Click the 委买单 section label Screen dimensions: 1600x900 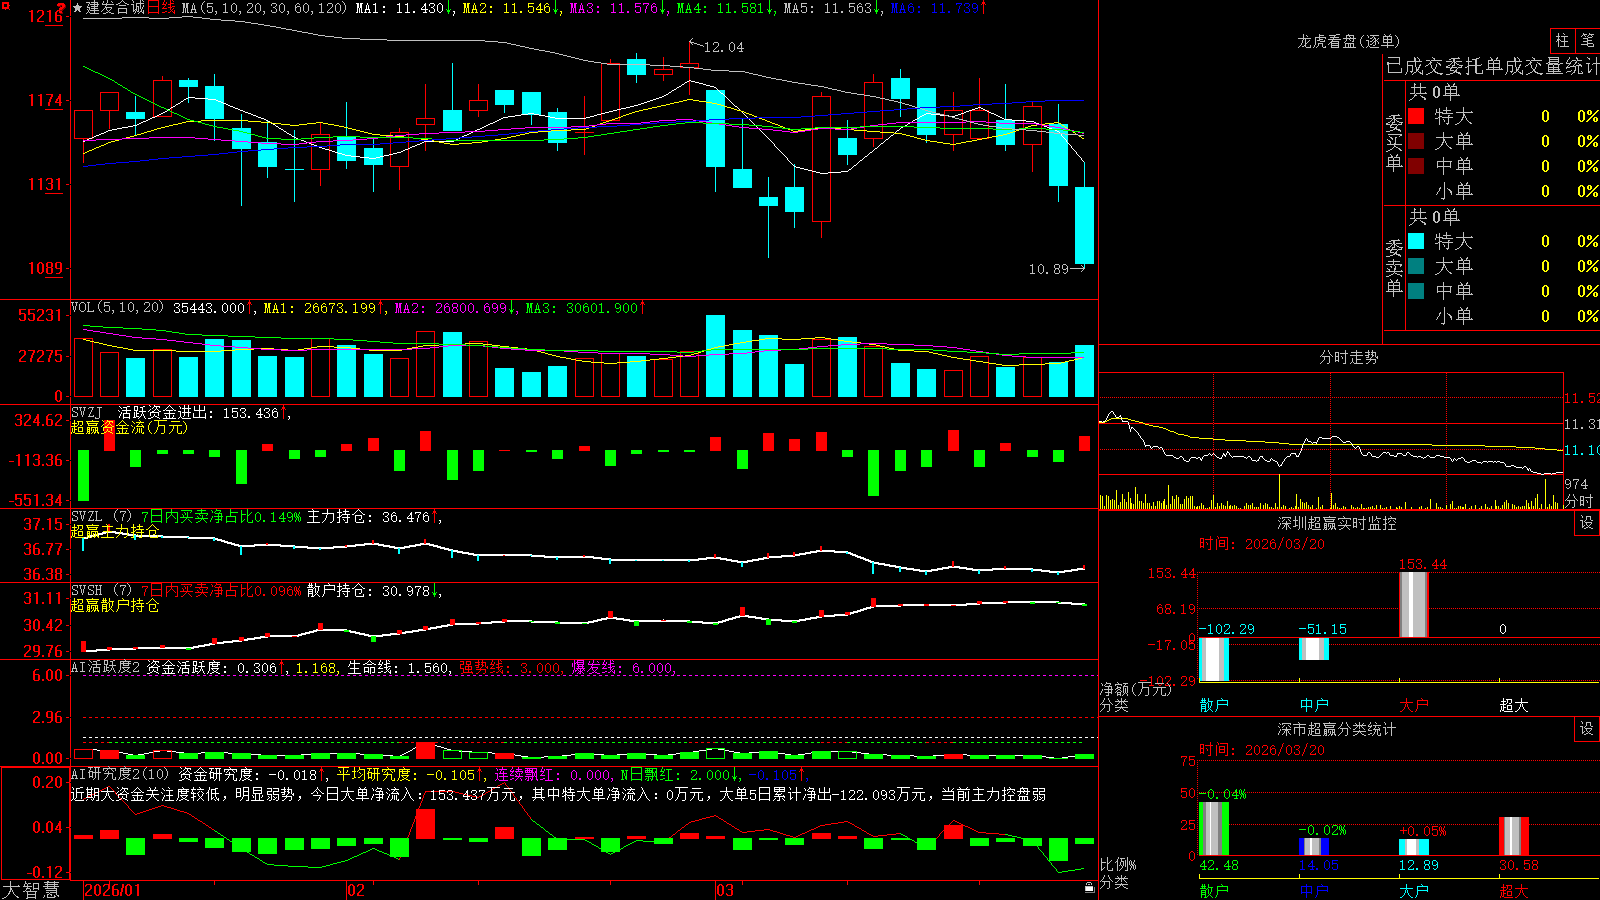coord(1394,142)
